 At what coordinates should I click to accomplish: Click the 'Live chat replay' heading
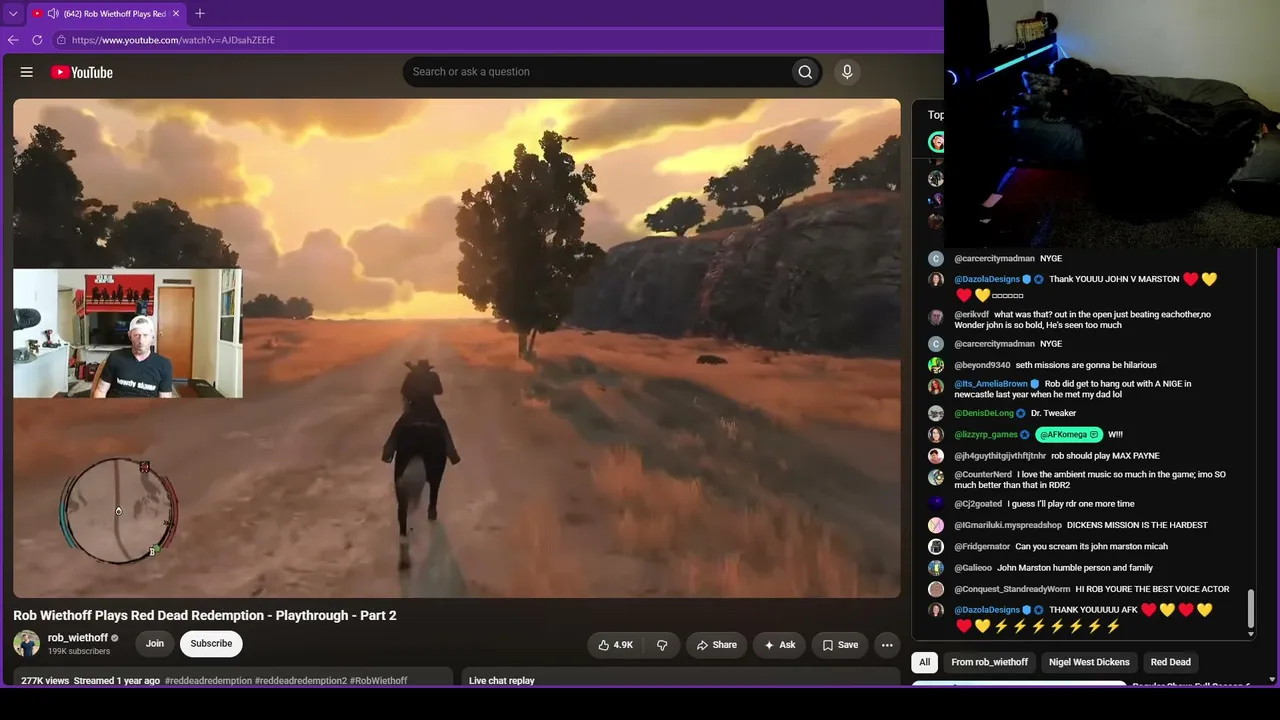(502, 681)
